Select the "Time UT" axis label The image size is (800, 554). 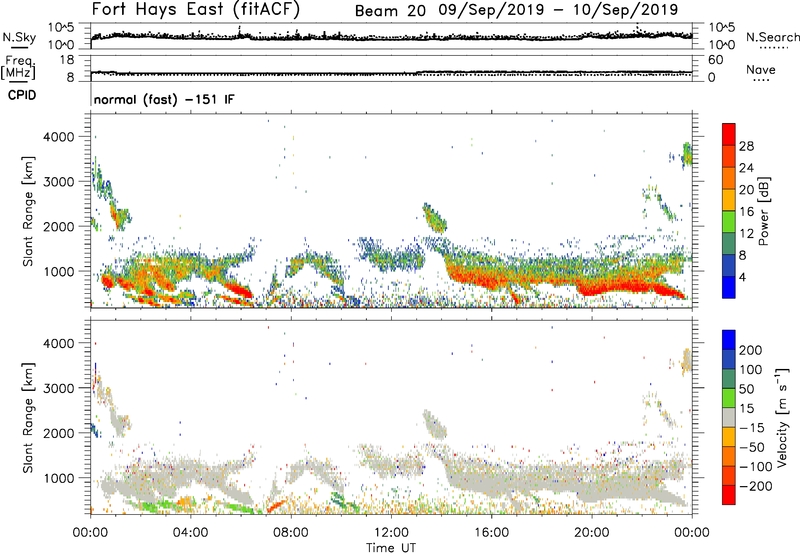(x=391, y=547)
